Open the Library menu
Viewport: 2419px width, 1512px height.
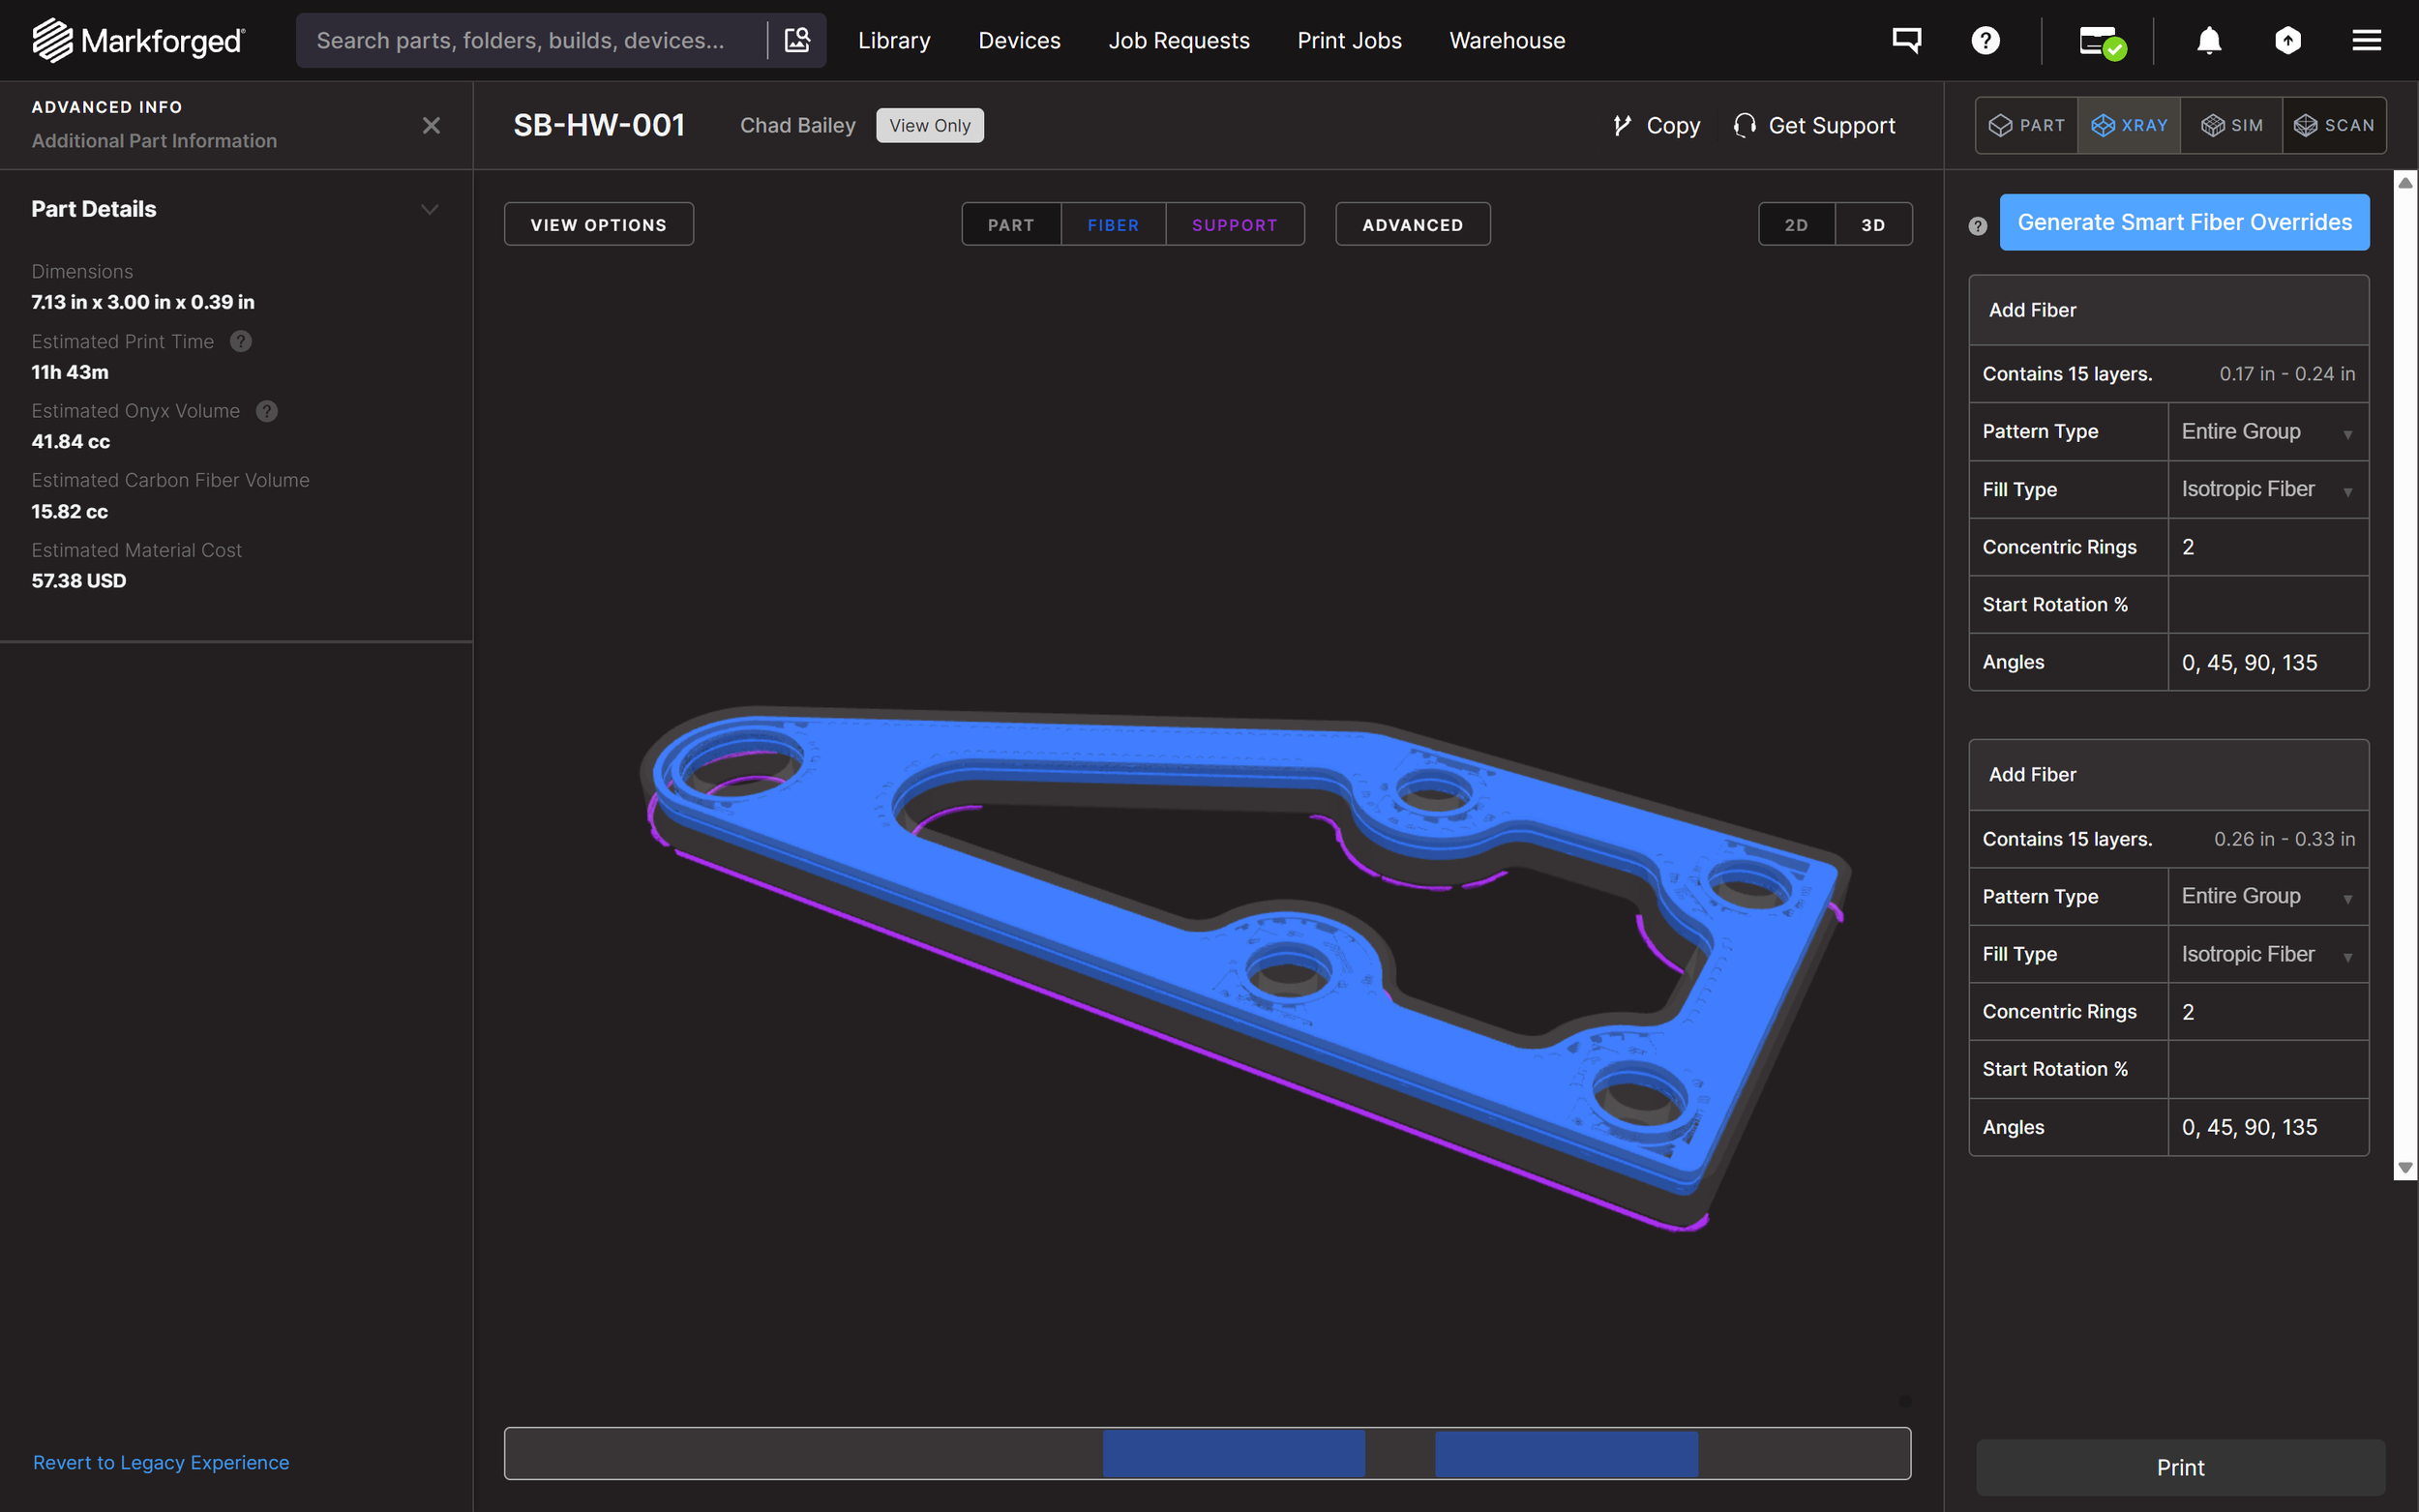tap(894, 40)
